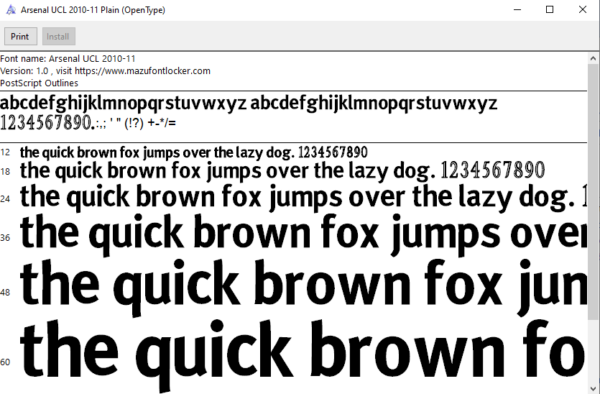Click the 60 point quick brown sample
The image size is (600, 394).
coord(303,355)
